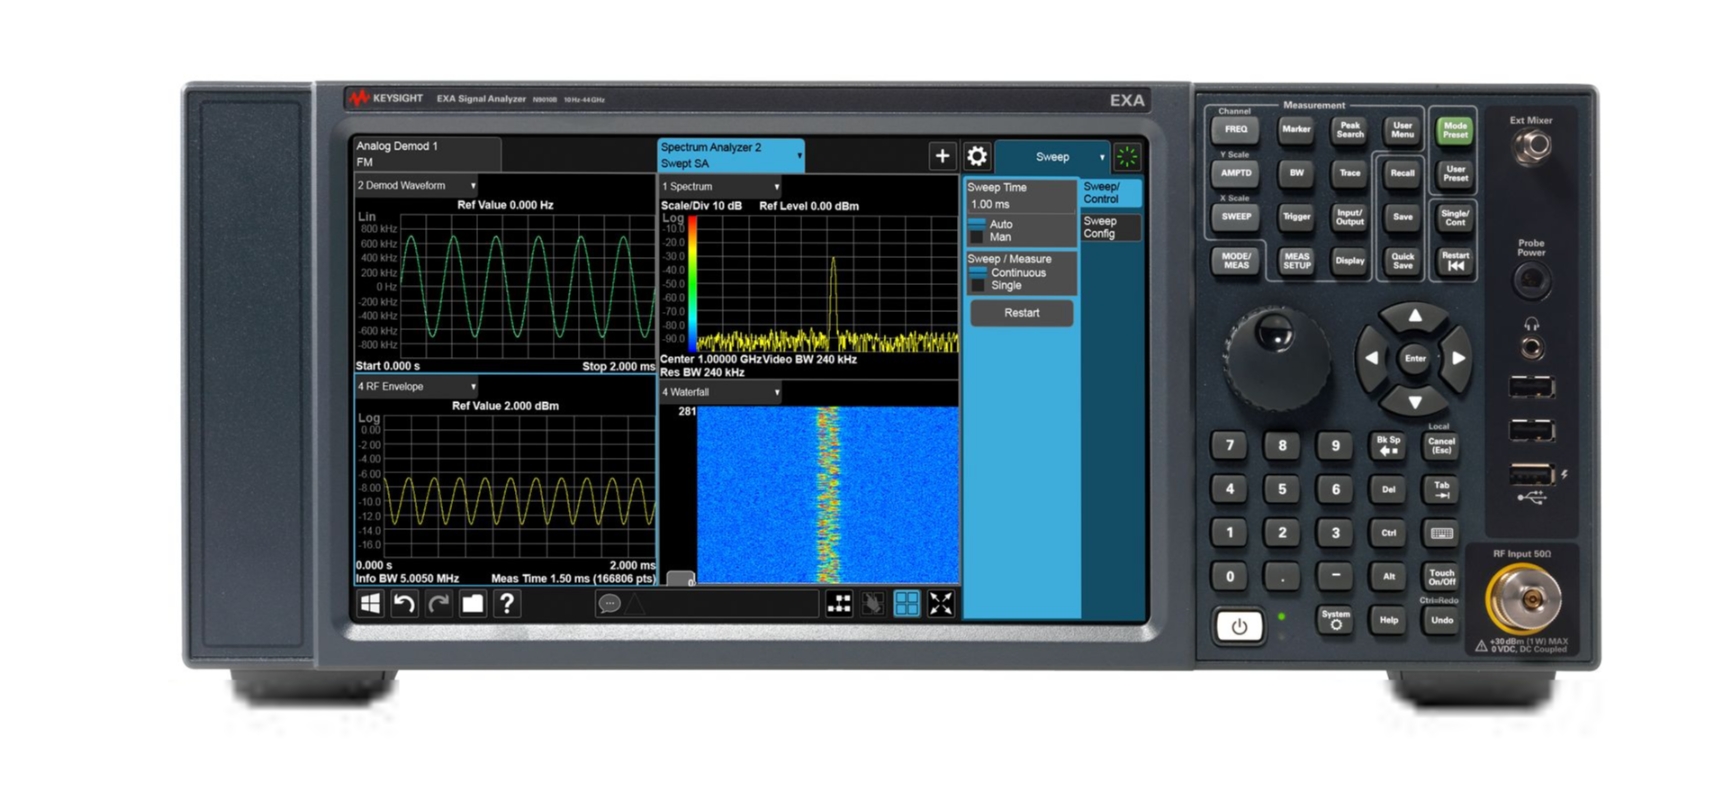Push the Quick Save key
Screen dimensions: 1711x793
click(x=1402, y=260)
